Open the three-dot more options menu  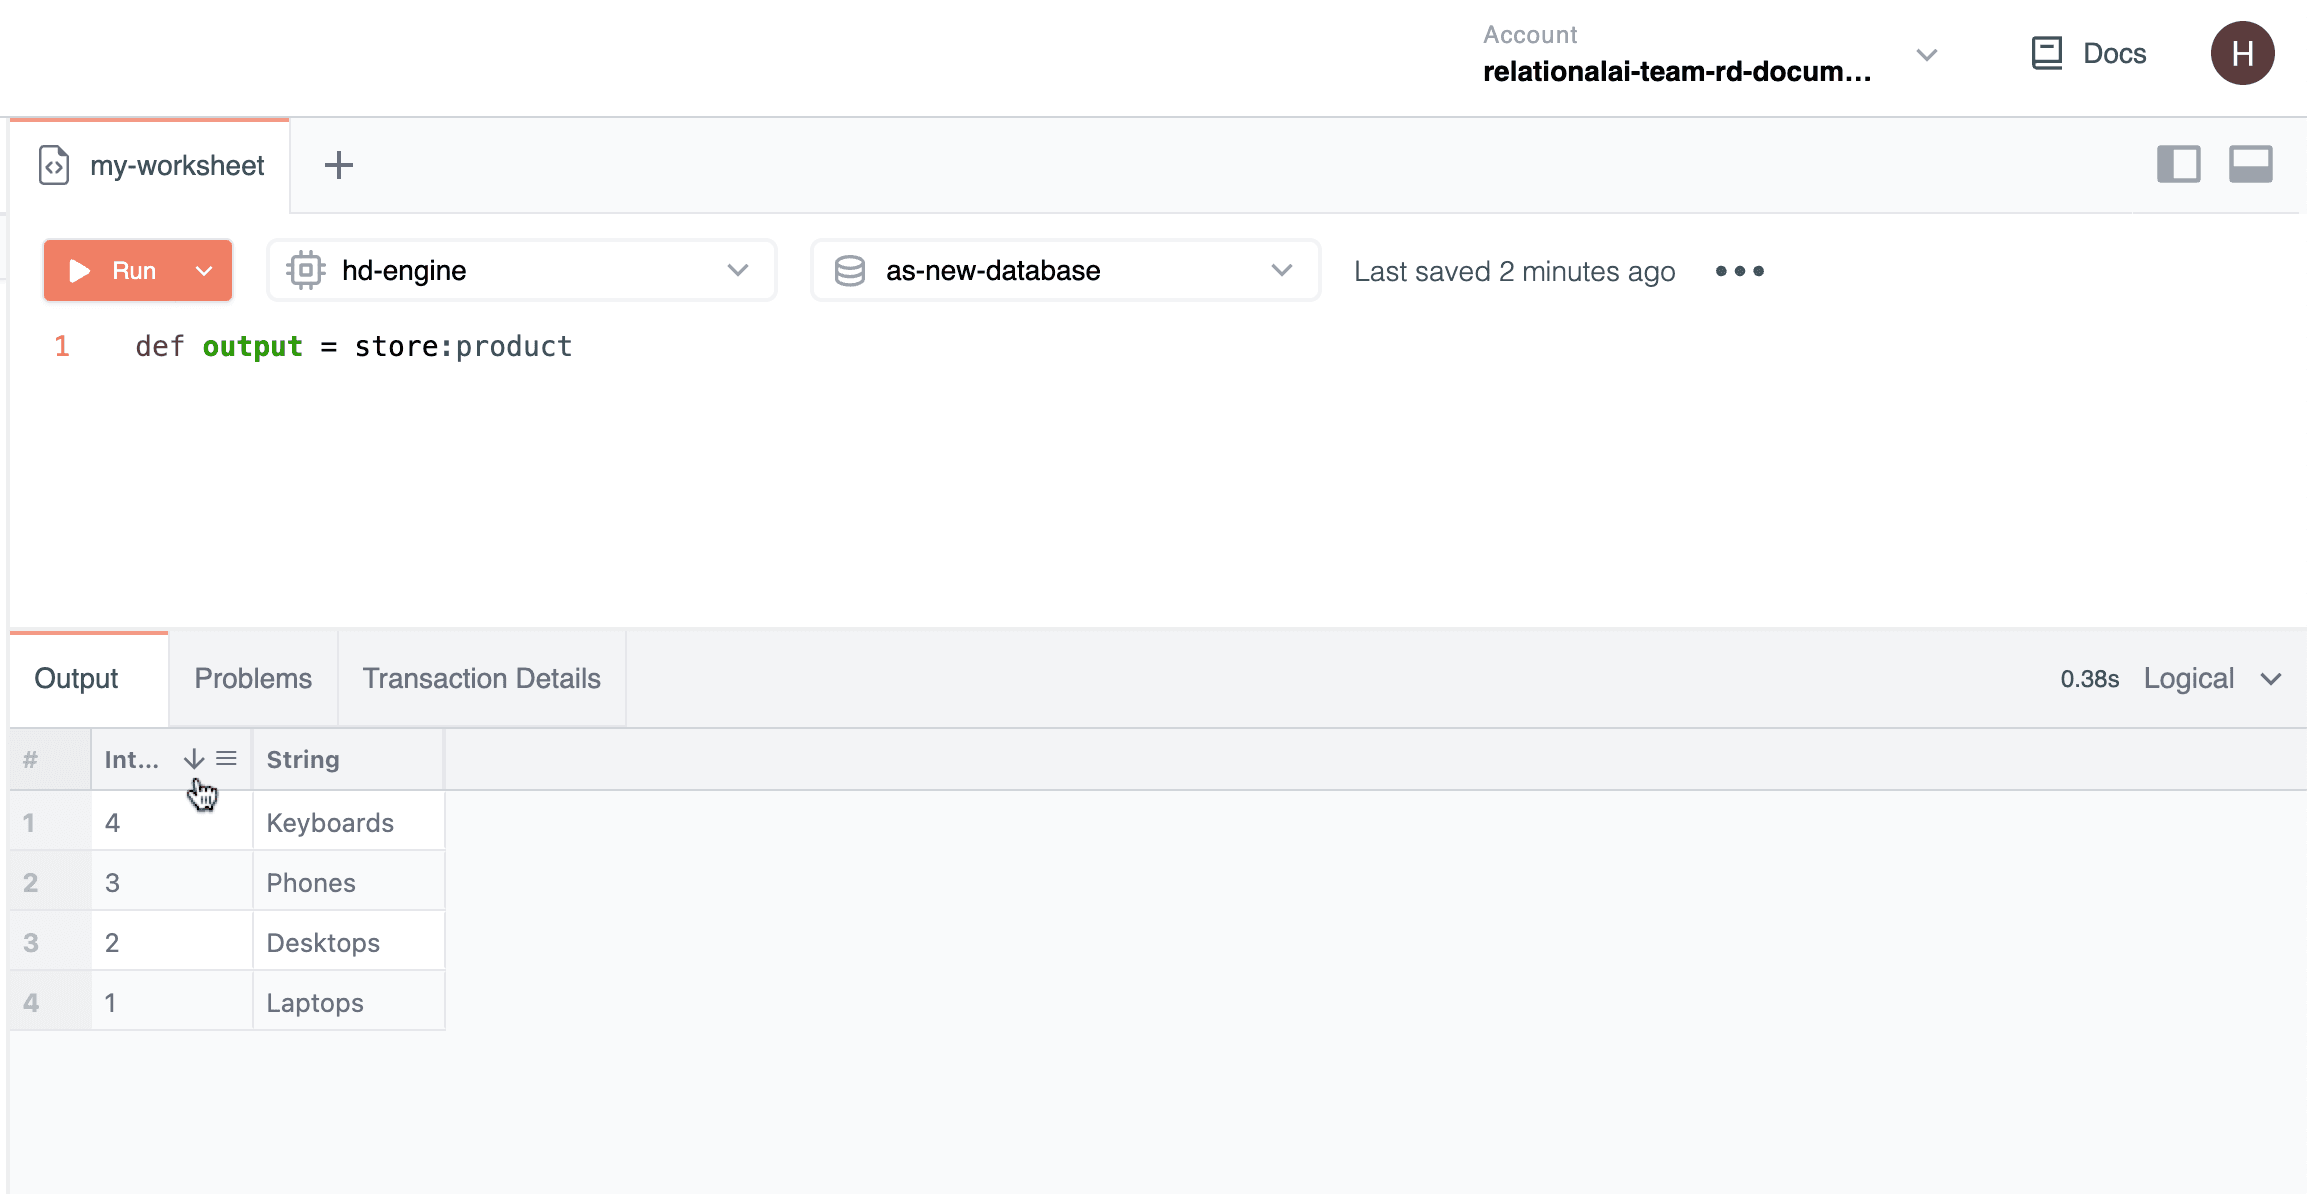[1739, 271]
